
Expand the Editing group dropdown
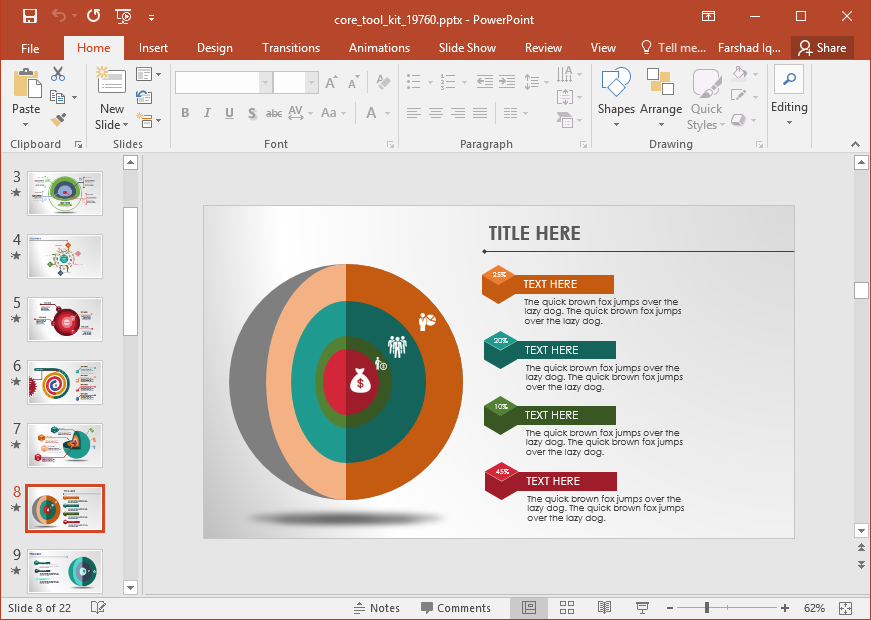[789, 123]
